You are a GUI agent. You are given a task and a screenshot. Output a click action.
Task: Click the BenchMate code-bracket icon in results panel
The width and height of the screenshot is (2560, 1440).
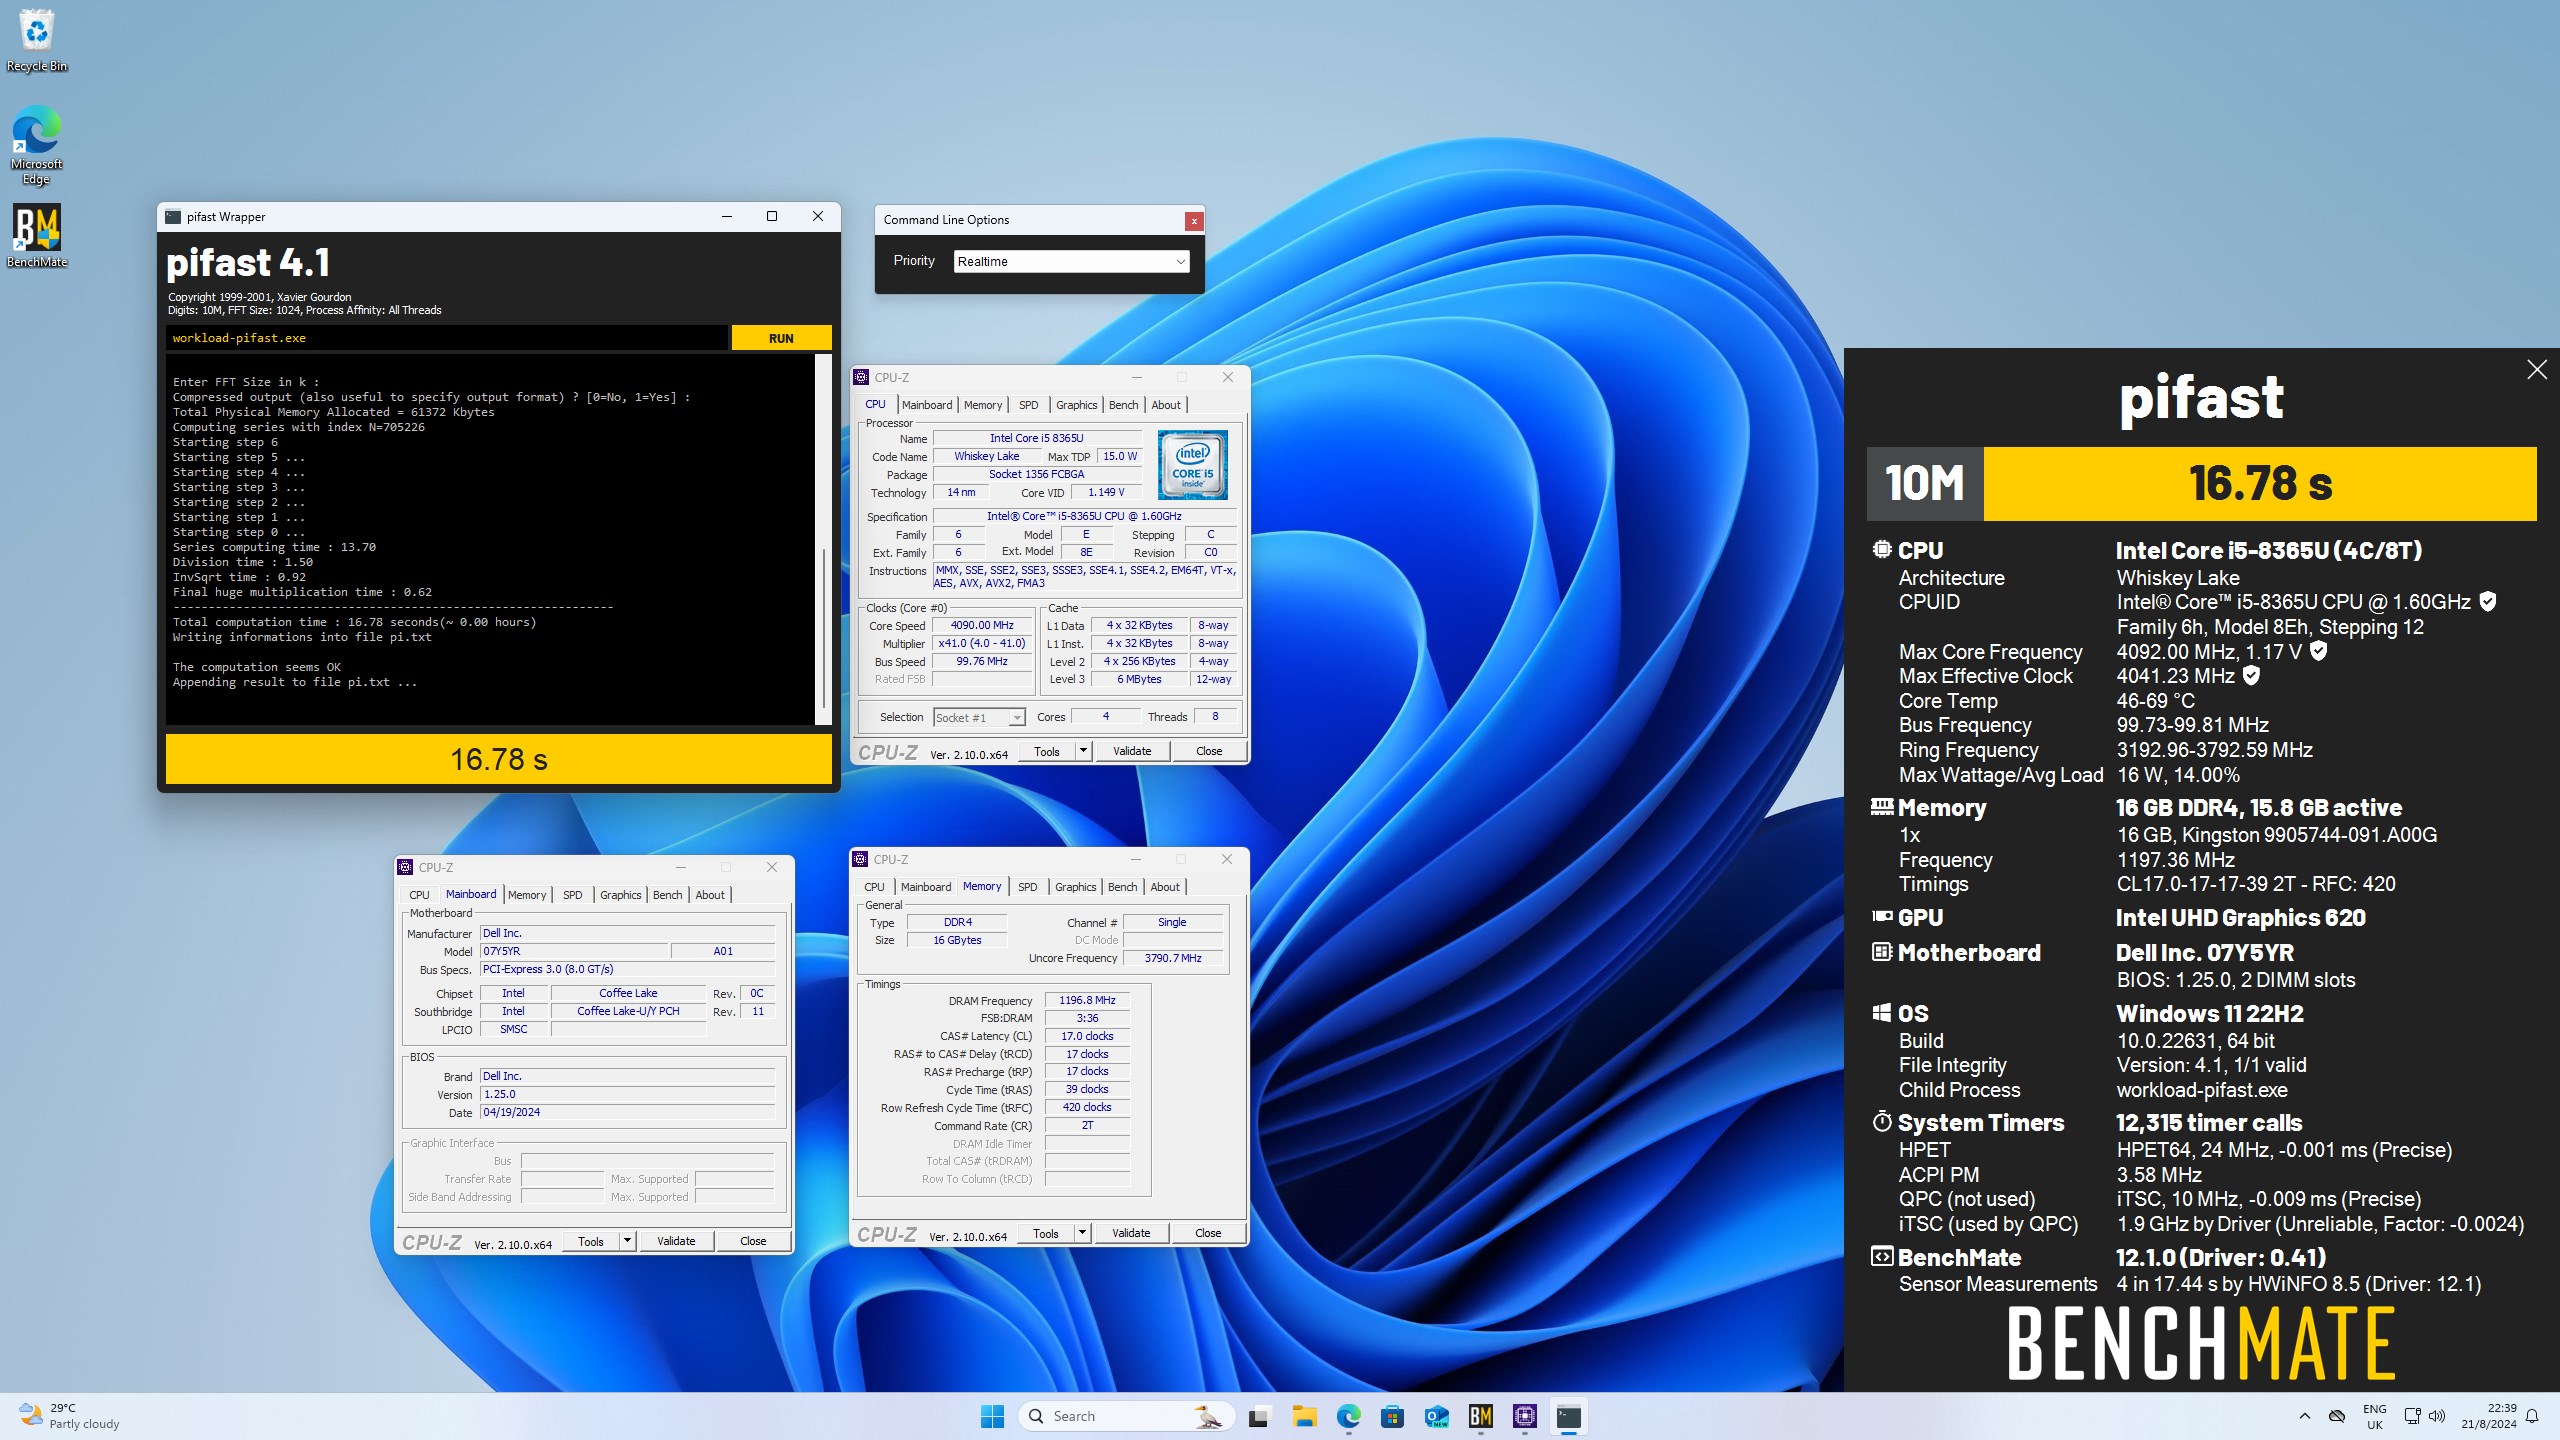pos(1882,1257)
